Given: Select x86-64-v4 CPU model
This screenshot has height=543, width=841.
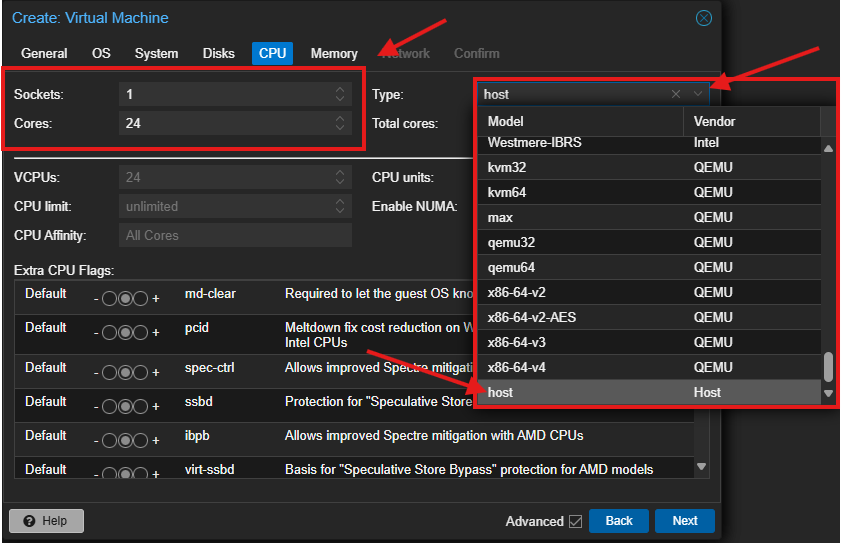Looking at the screenshot, I should (x=650, y=368).
